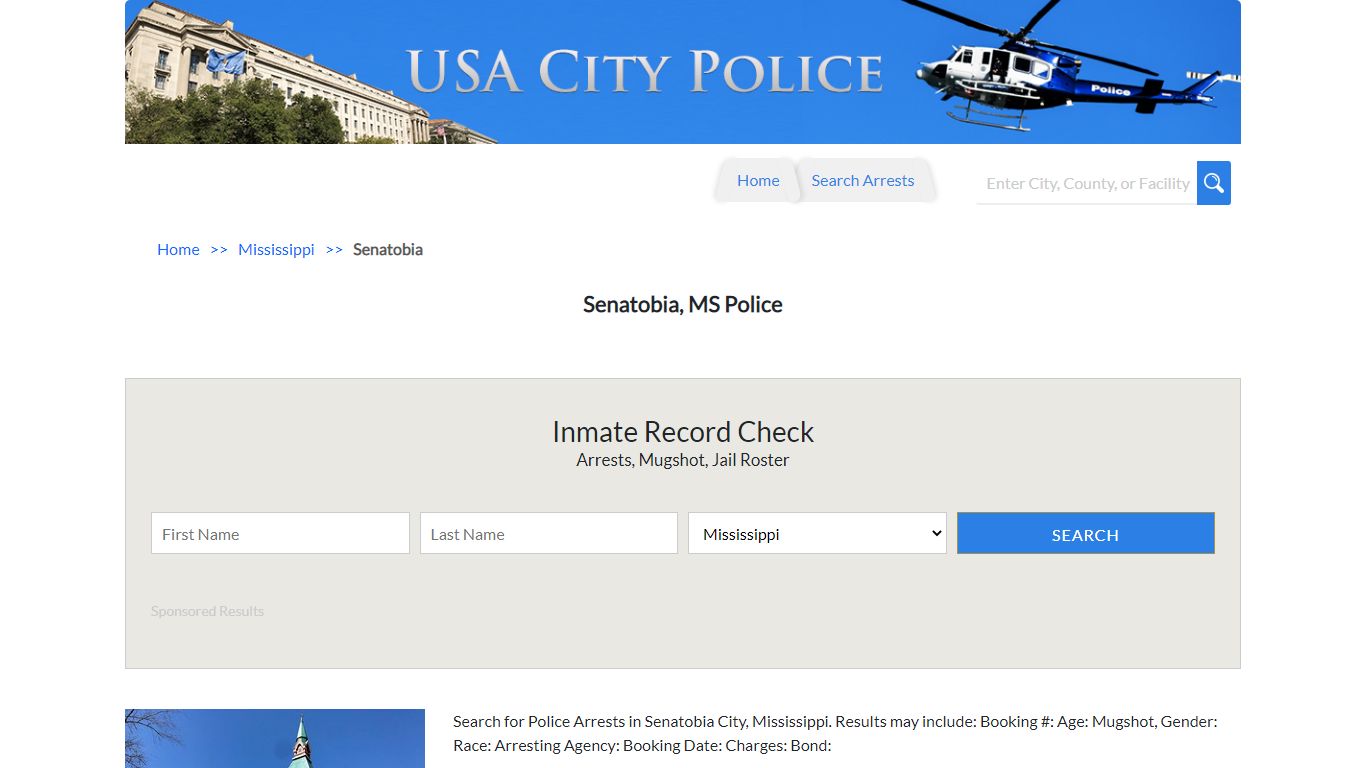Open the Search Arrests navigation tab
Screen dimensions: 1366x768
pyautogui.click(x=862, y=180)
